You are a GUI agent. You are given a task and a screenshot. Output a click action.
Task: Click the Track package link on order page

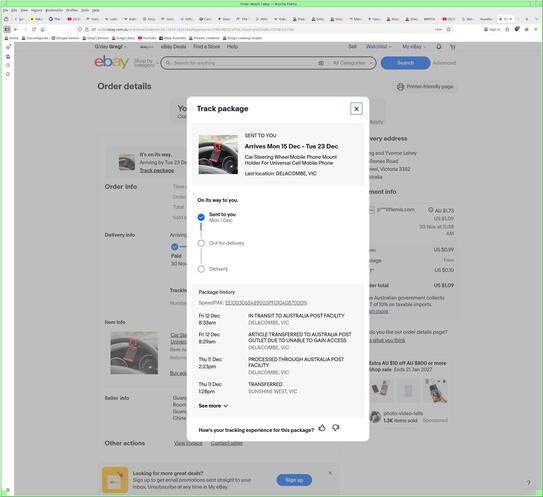tap(157, 170)
